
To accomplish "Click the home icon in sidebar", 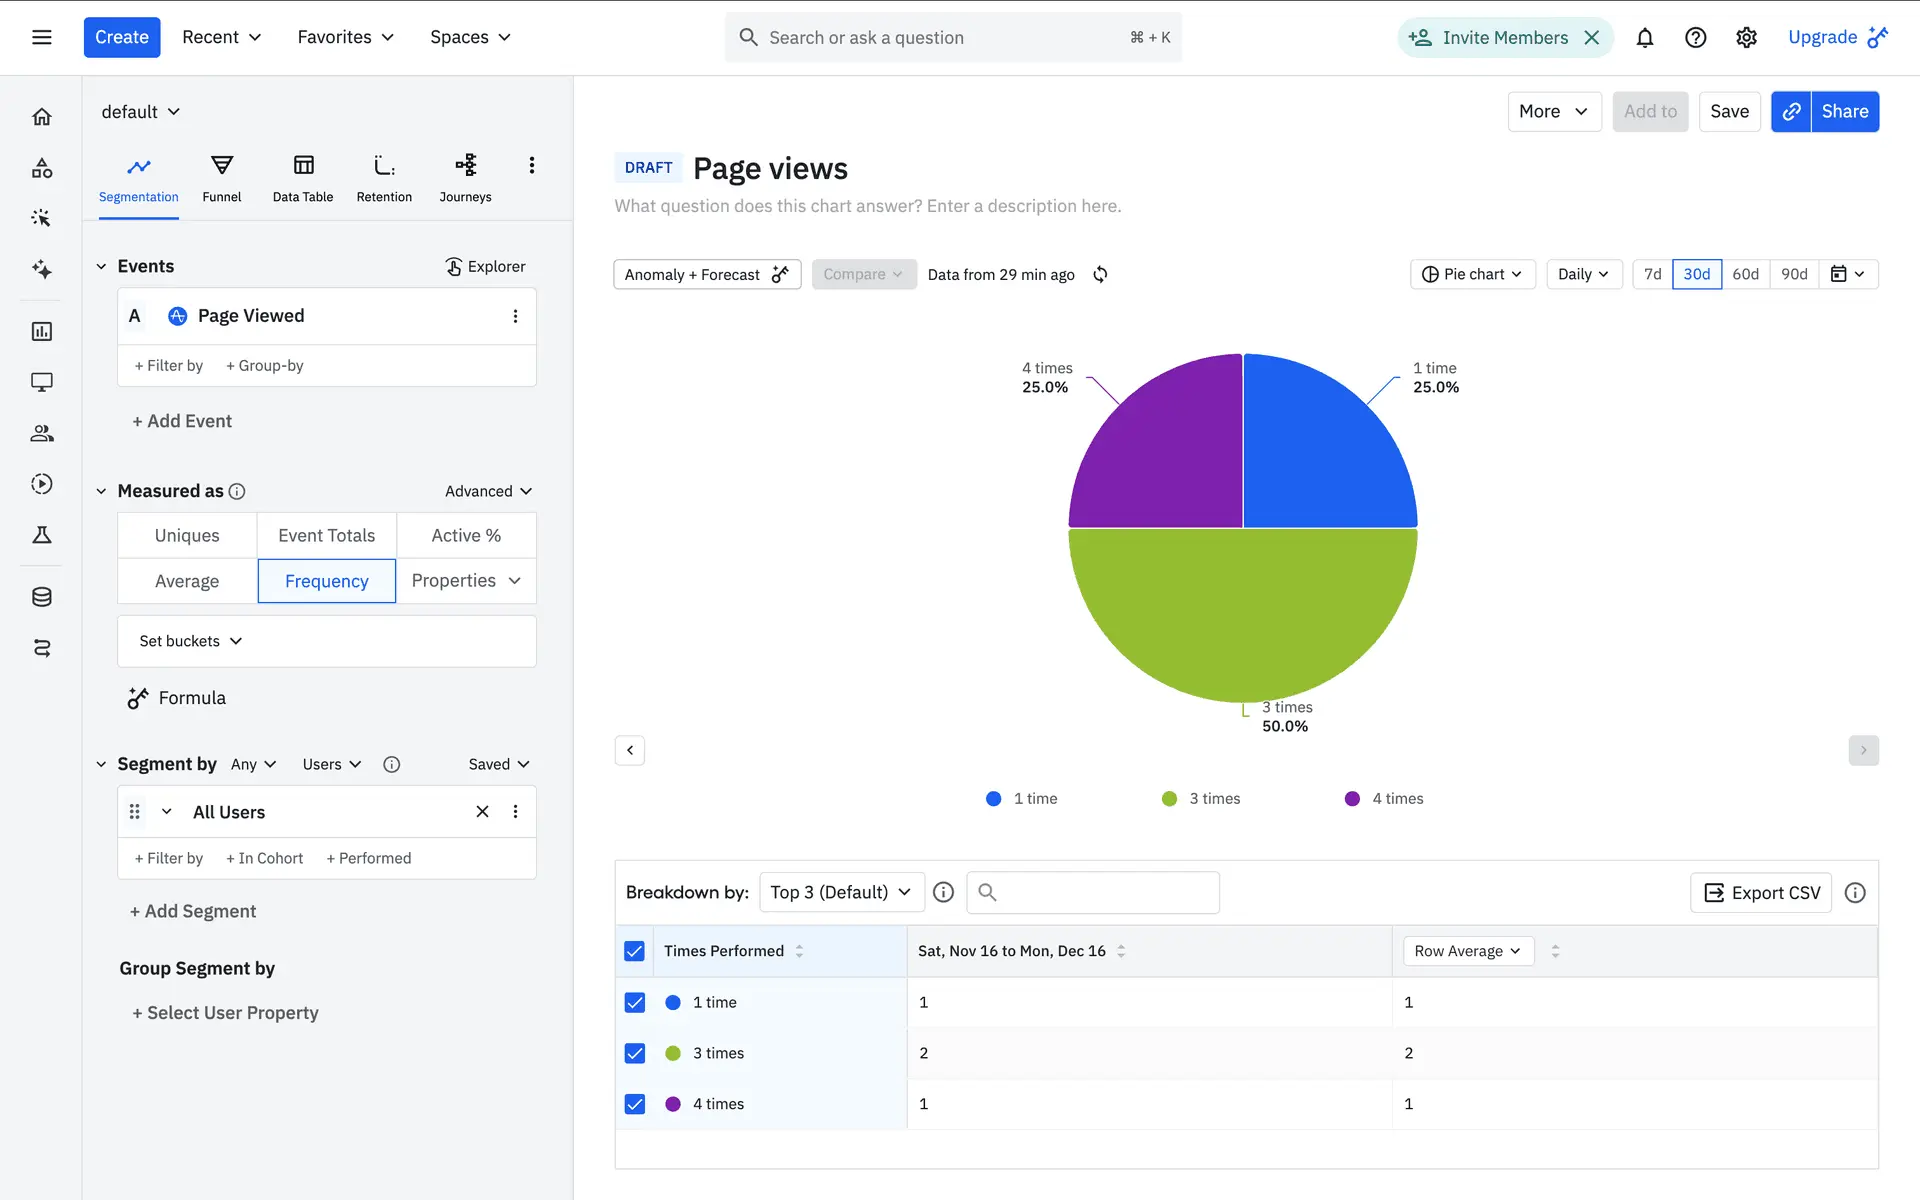I will pos(41,117).
